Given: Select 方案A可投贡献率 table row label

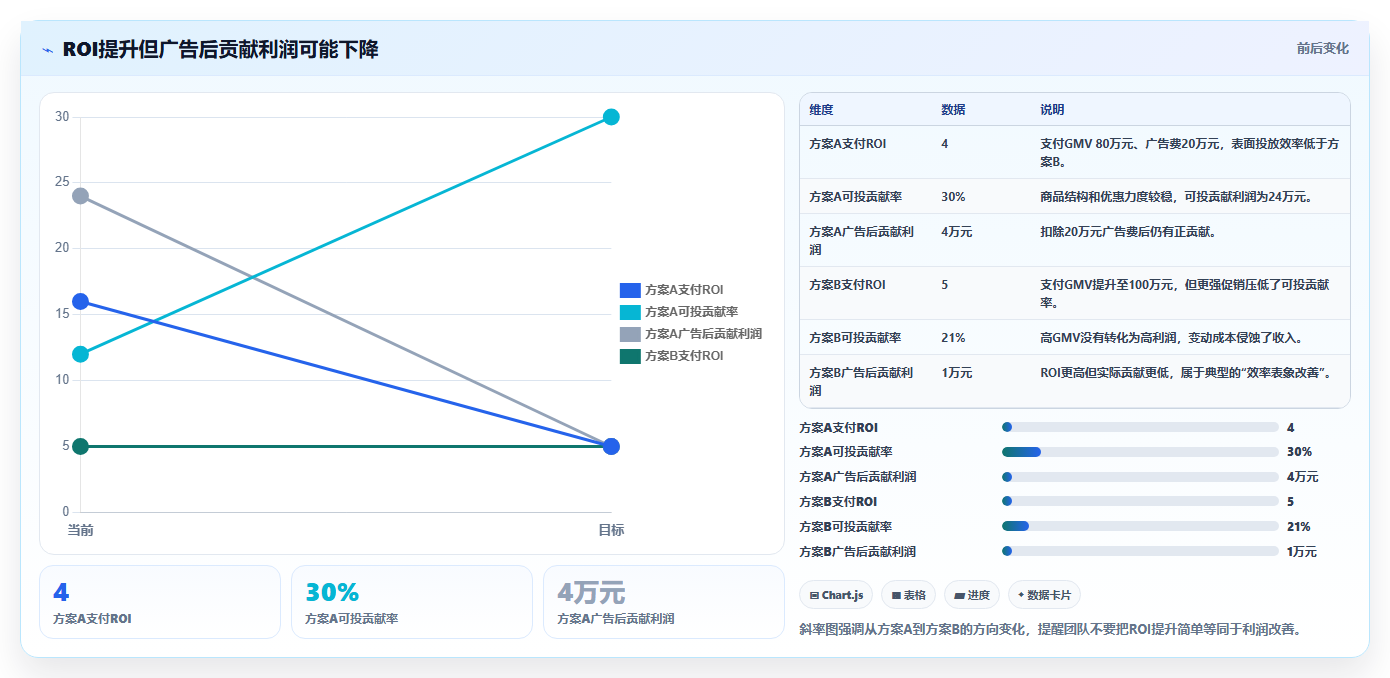Looking at the screenshot, I should tap(855, 197).
